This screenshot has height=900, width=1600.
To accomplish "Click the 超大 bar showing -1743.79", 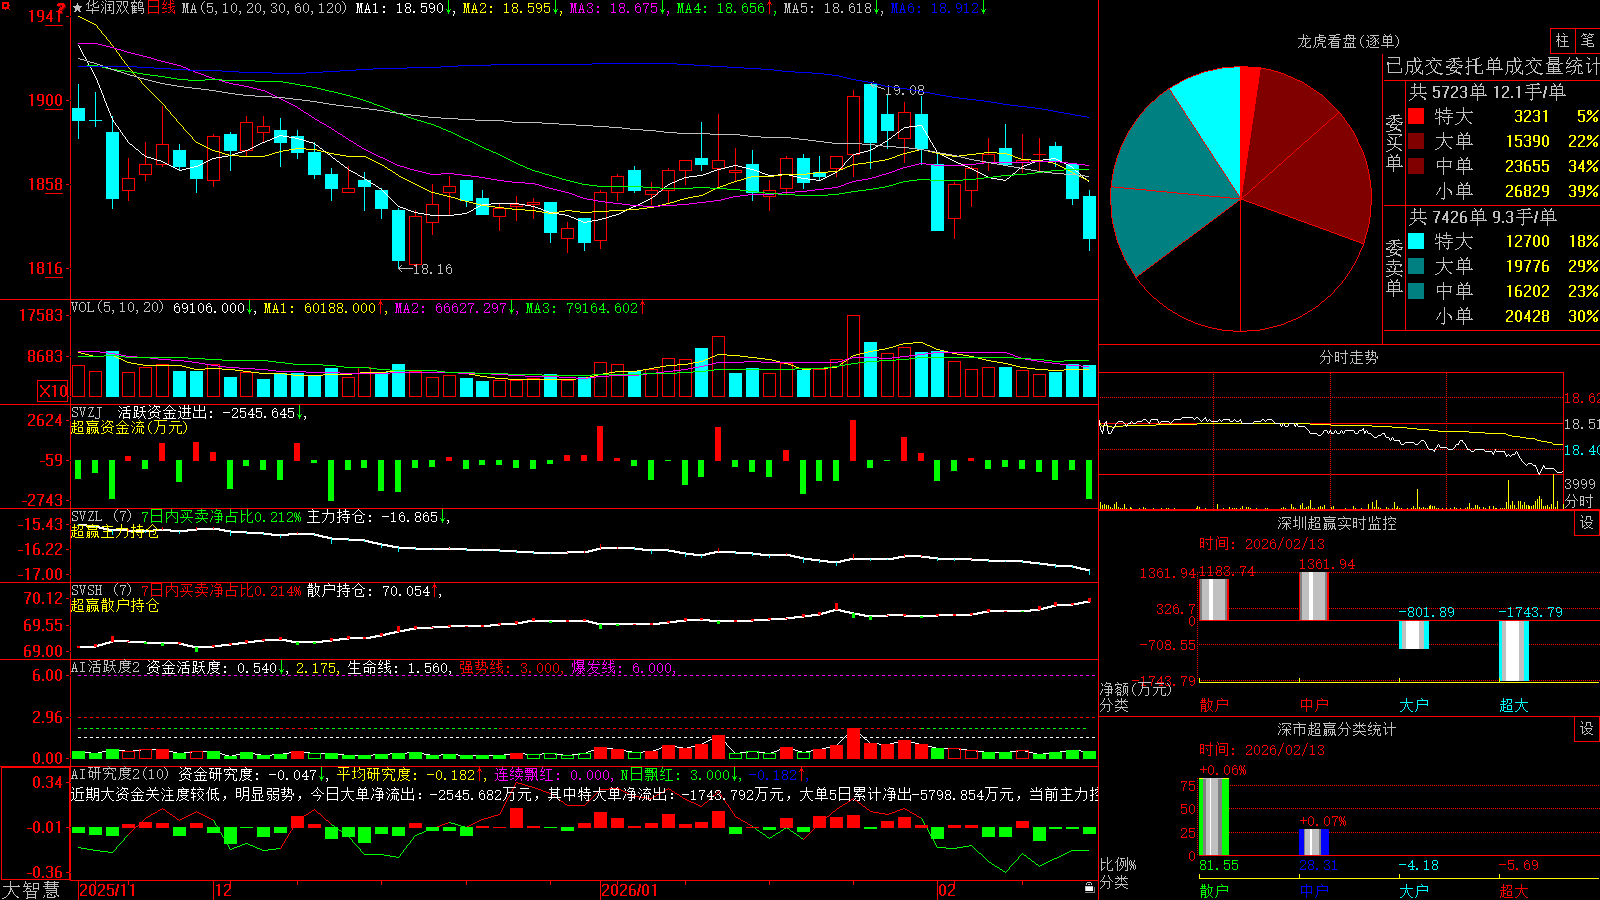I will pos(1513,651).
